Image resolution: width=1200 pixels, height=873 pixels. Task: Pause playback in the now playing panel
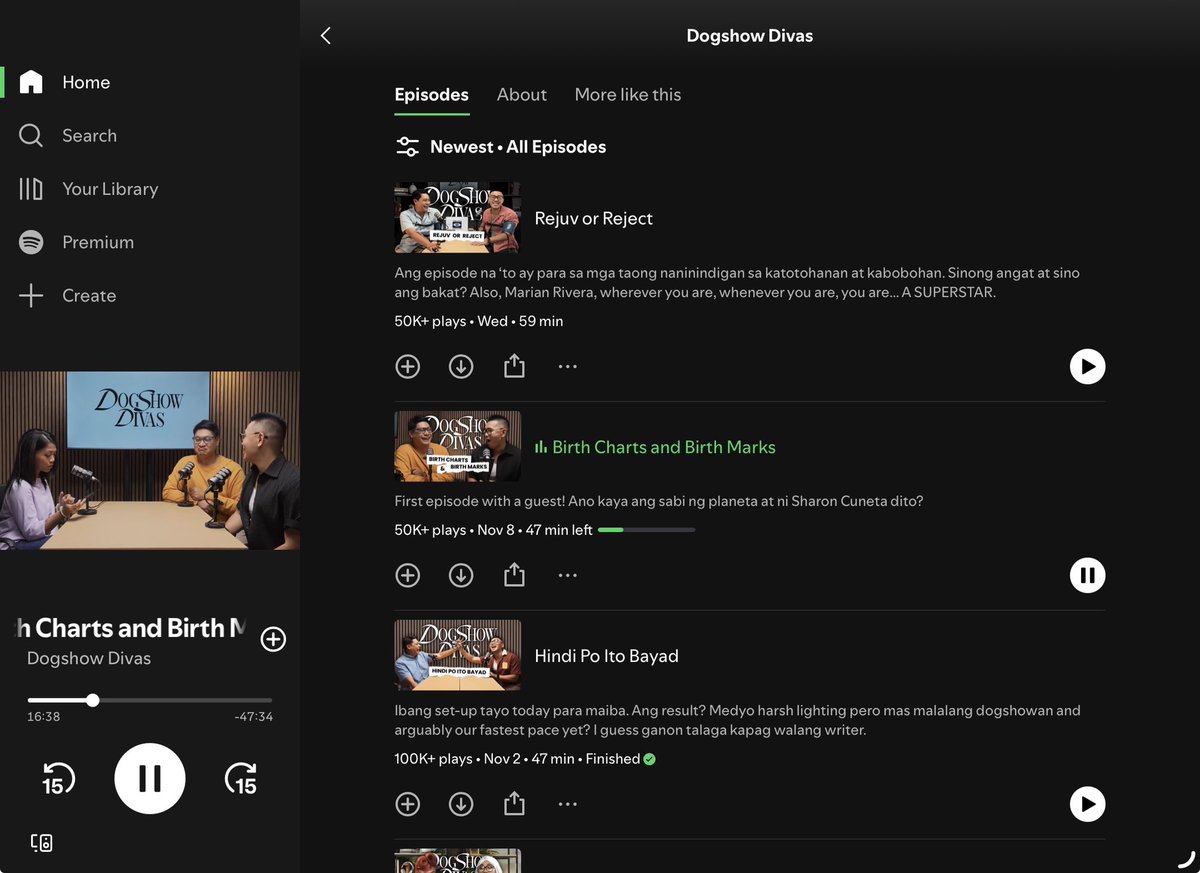(x=150, y=779)
